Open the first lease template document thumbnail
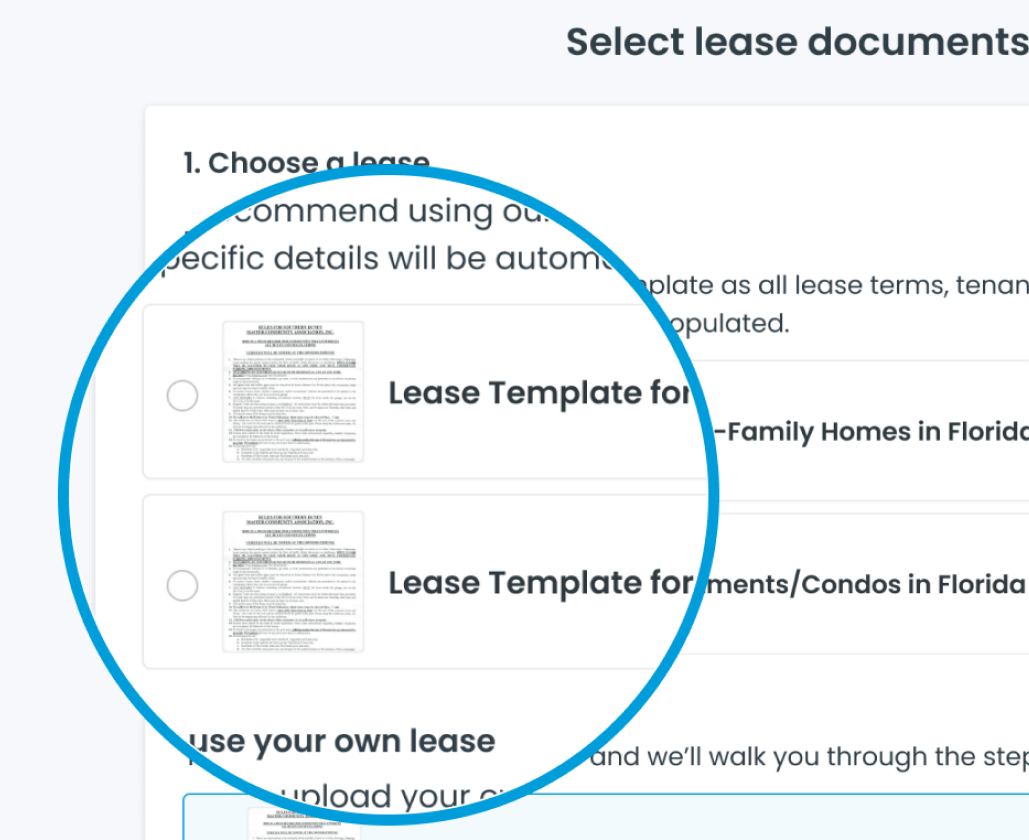The width and height of the screenshot is (1029, 840). [293, 392]
